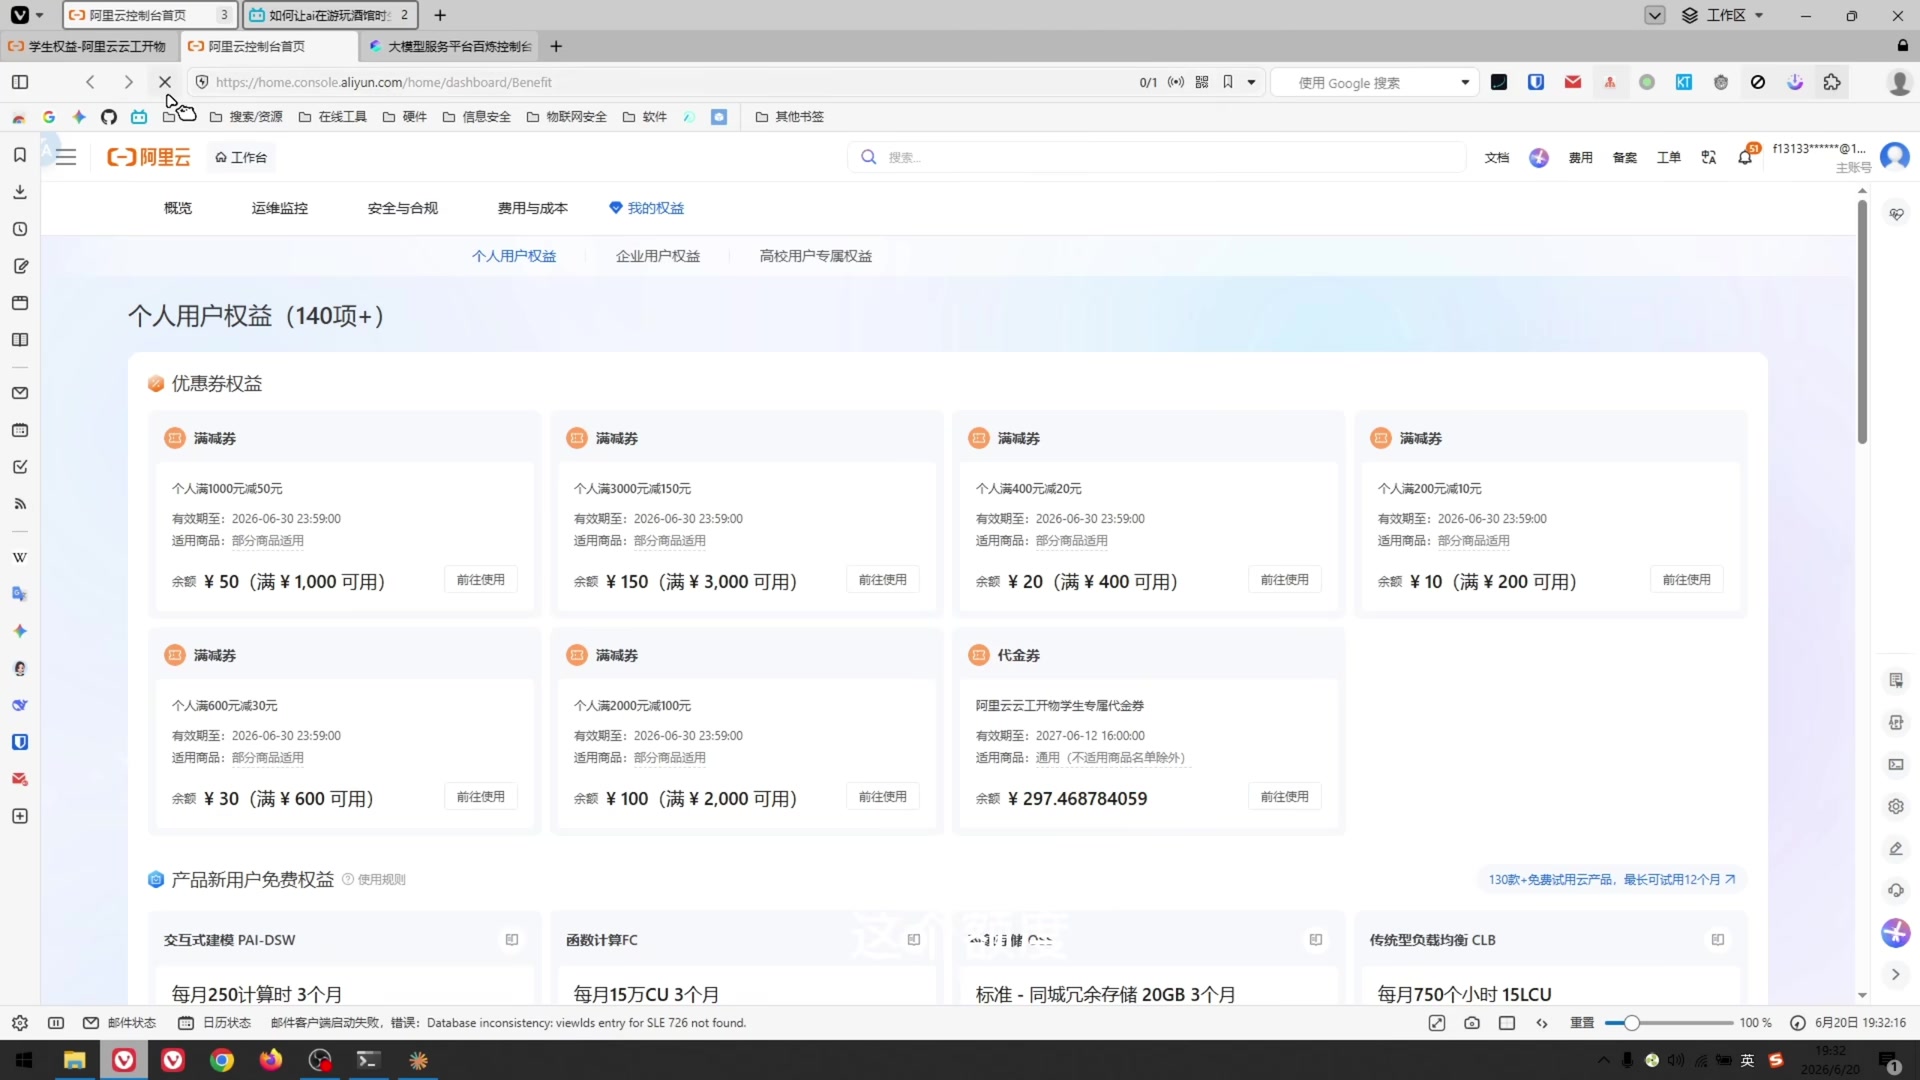The height and width of the screenshot is (1080, 1920).
Task: Open the Aliyun AI assistant icon beside 文档
Action: pyautogui.click(x=1539, y=157)
